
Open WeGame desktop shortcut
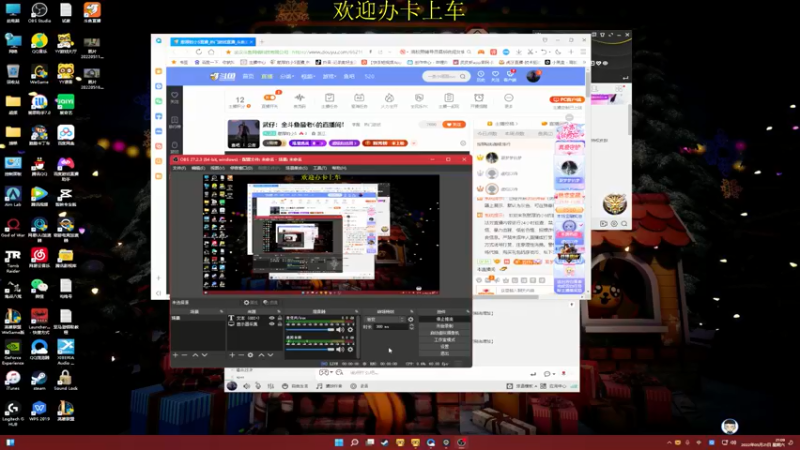click(39, 73)
